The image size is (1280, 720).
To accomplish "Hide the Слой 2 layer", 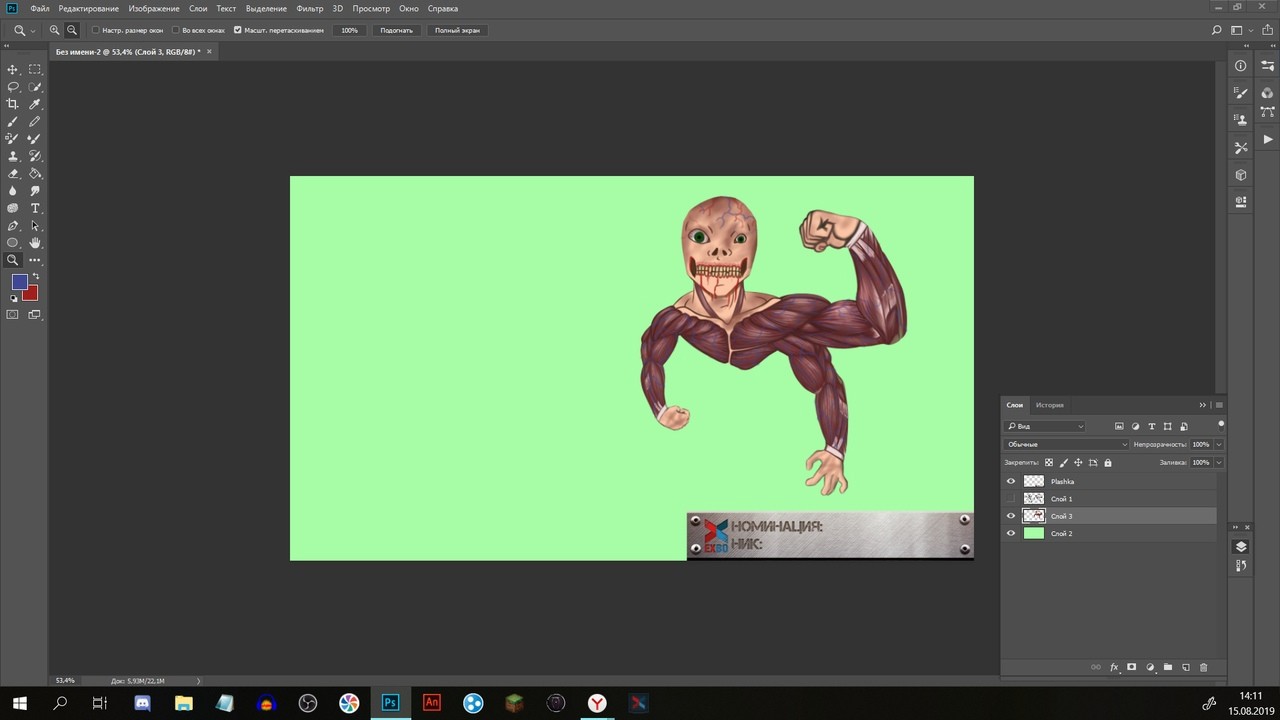I will tap(1011, 533).
